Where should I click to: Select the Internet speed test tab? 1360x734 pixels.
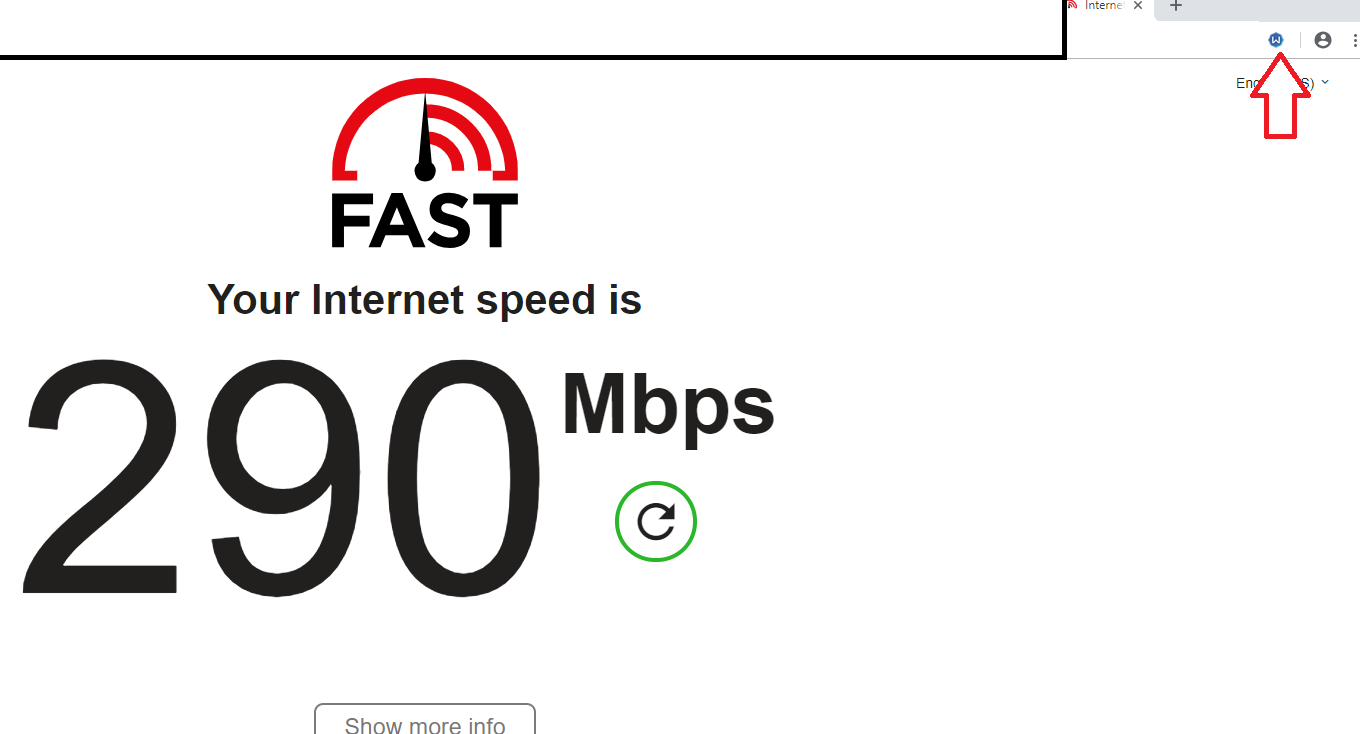(x=1105, y=7)
